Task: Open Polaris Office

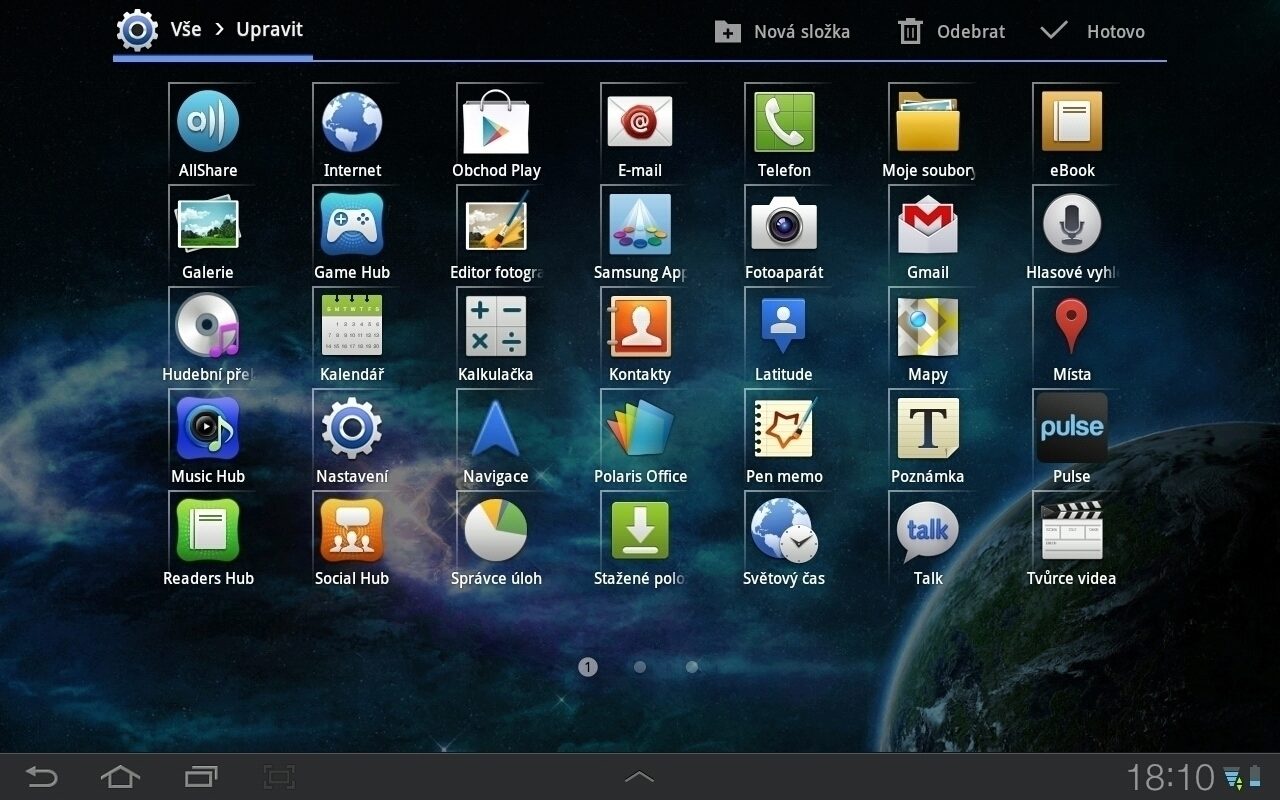Action: [x=640, y=428]
